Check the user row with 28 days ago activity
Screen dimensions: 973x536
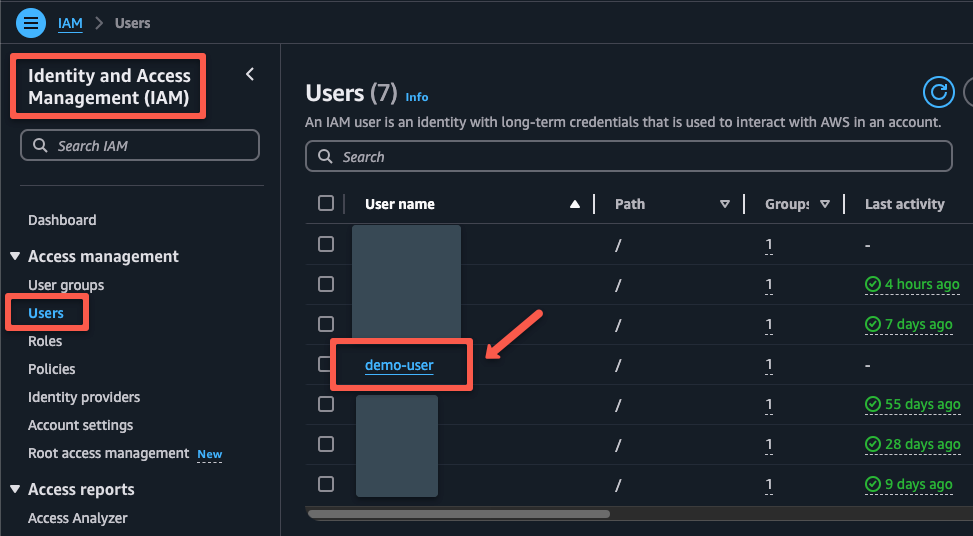pyautogui.click(x=326, y=444)
